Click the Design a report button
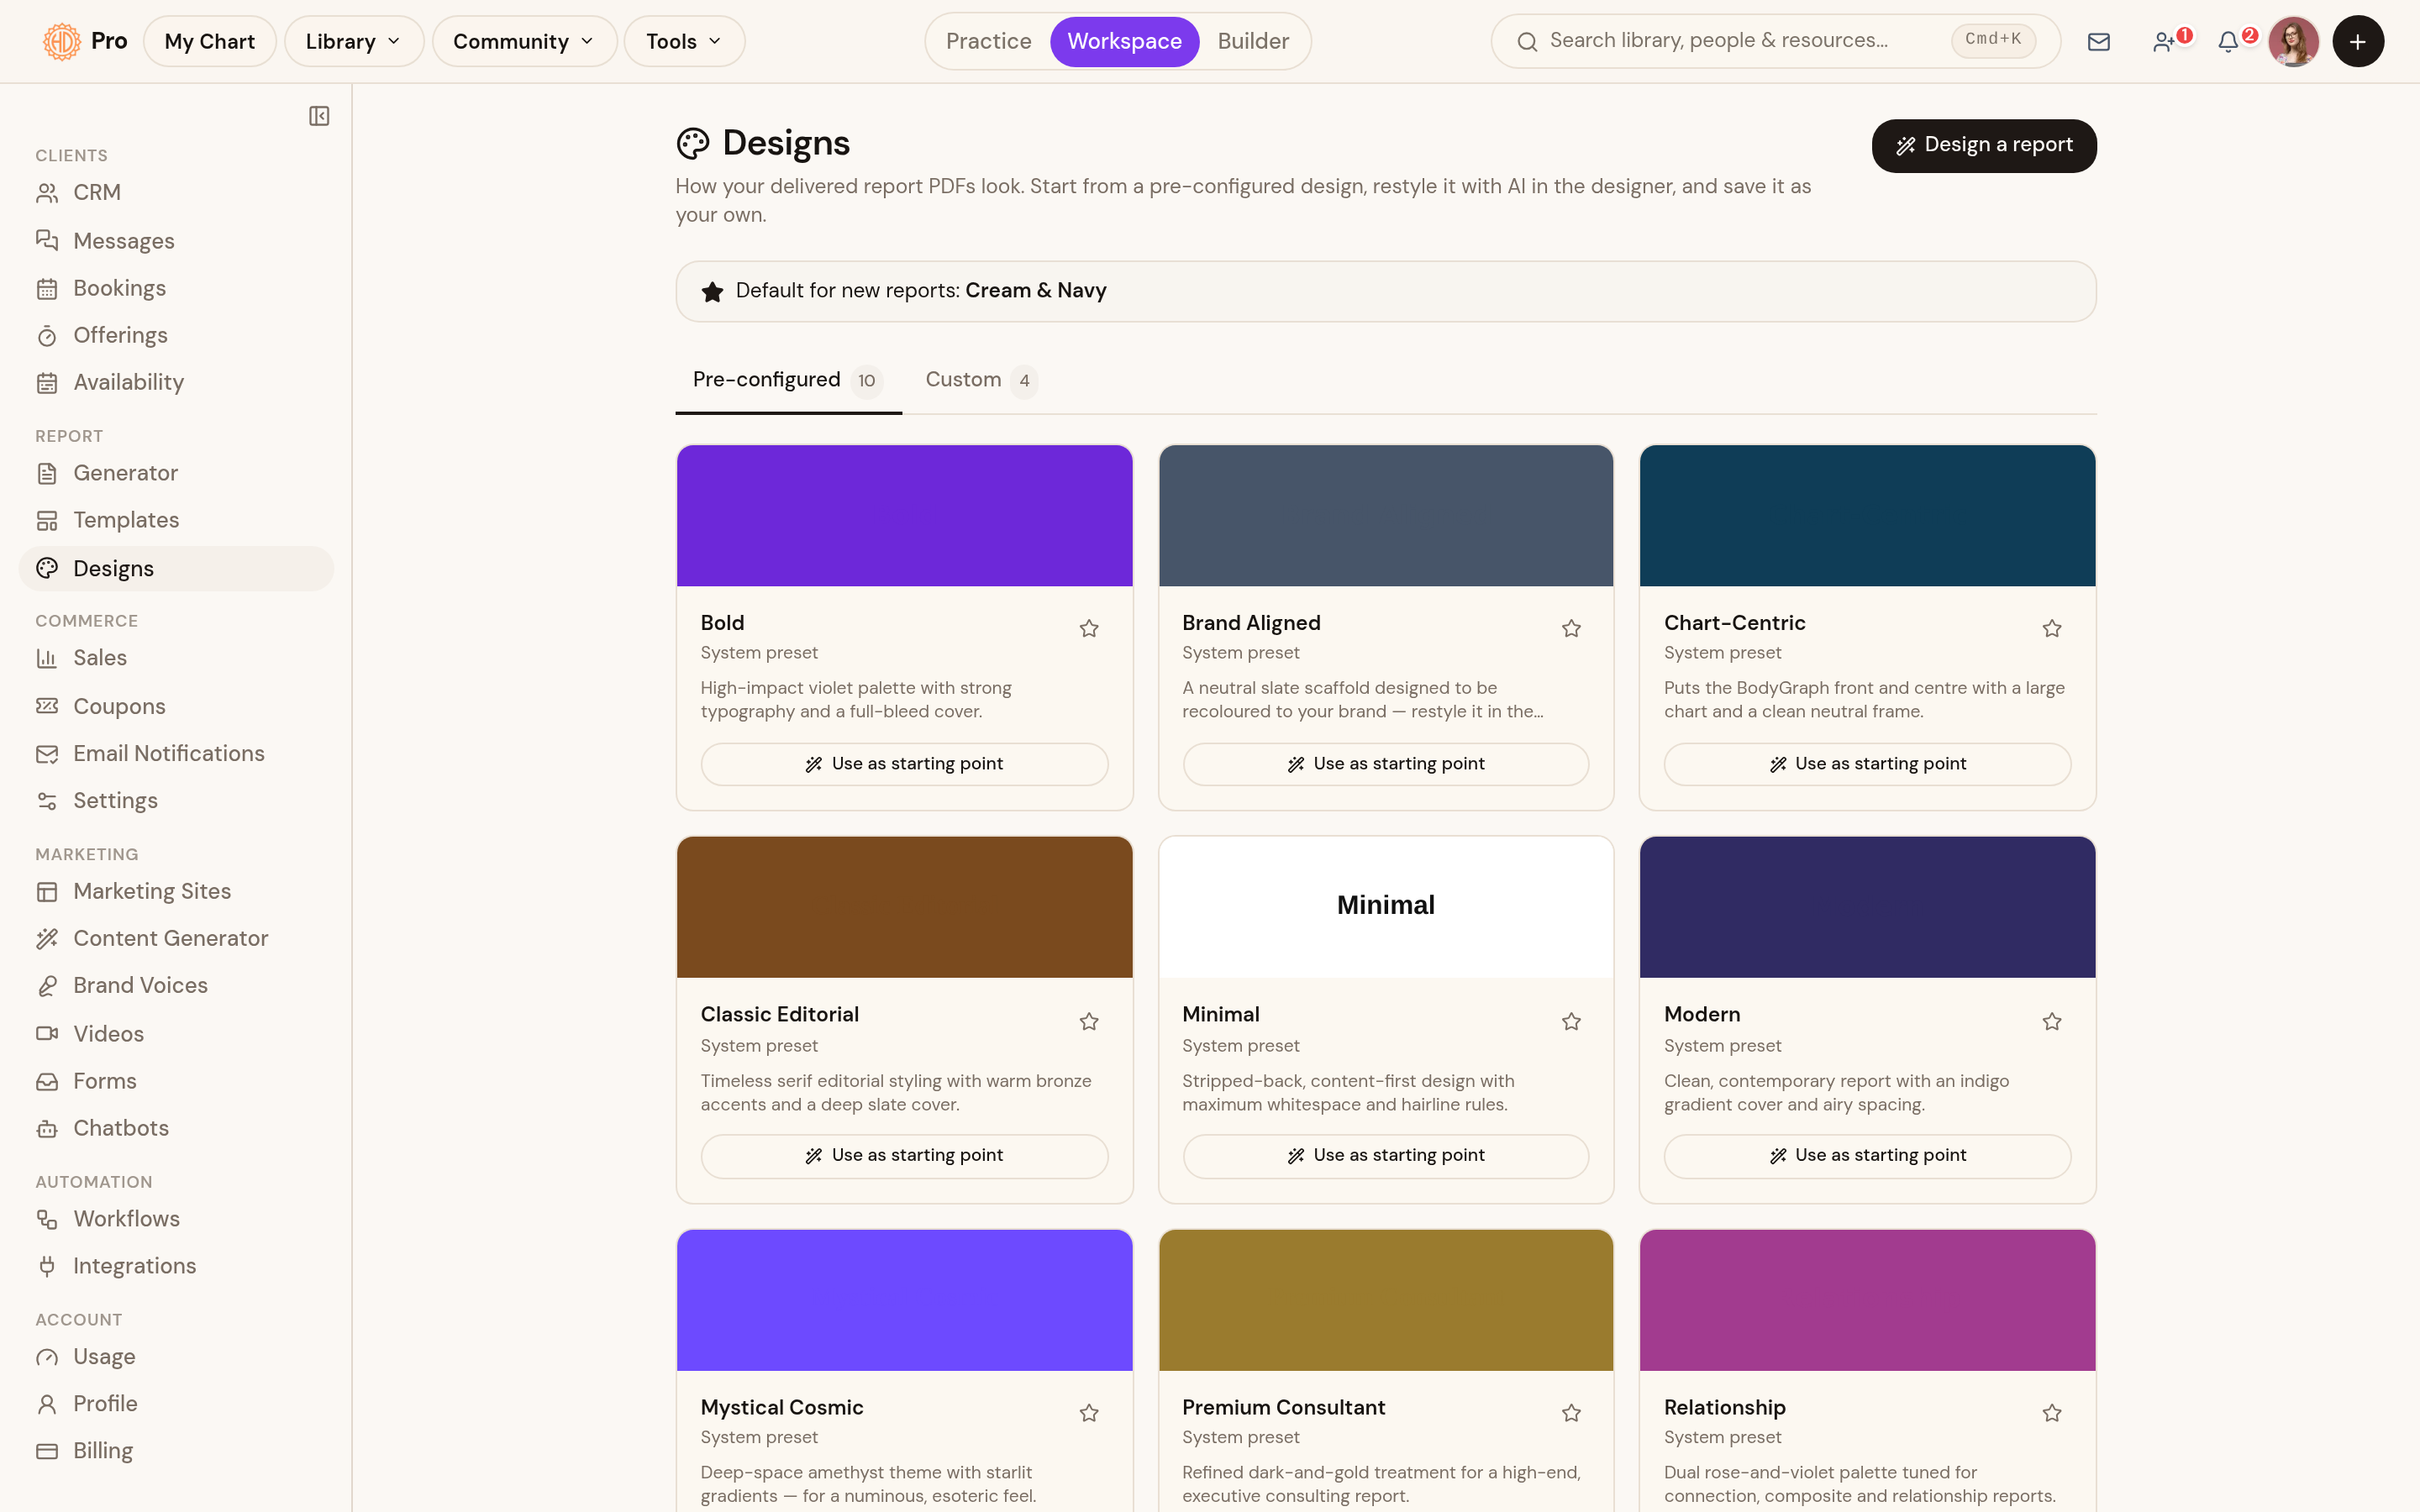Image resolution: width=2420 pixels, height=1512 pixels. click(1984, 145)
